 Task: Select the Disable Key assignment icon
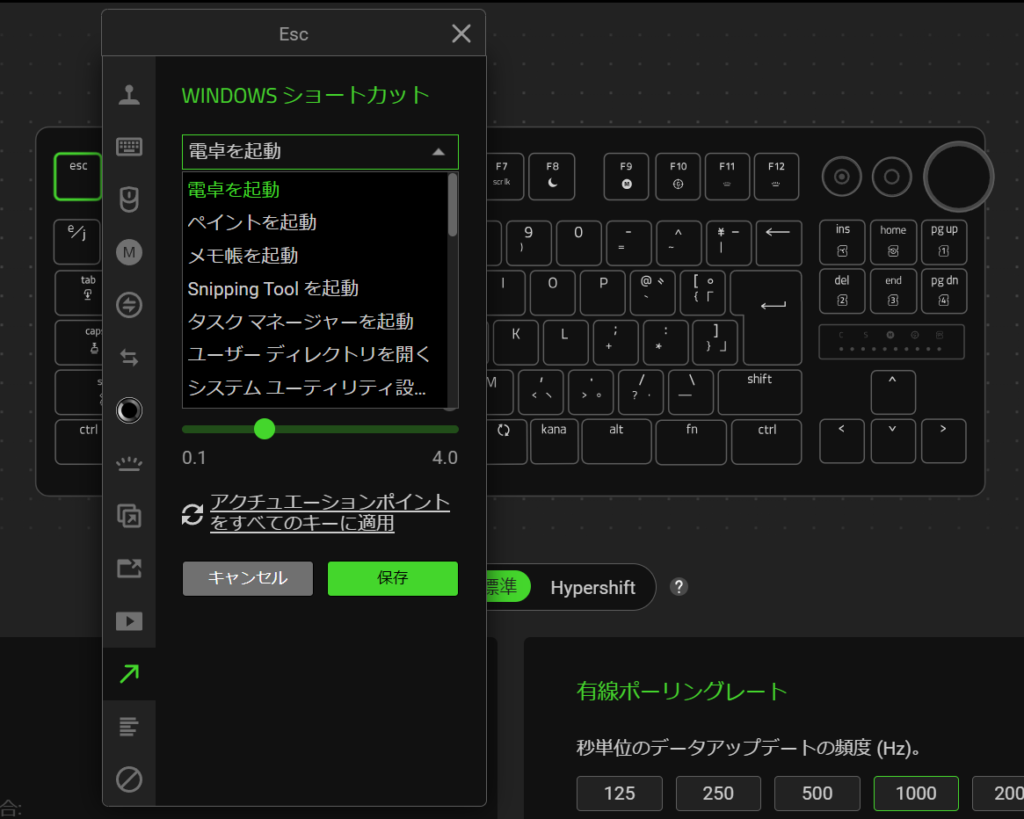[129, 779]
